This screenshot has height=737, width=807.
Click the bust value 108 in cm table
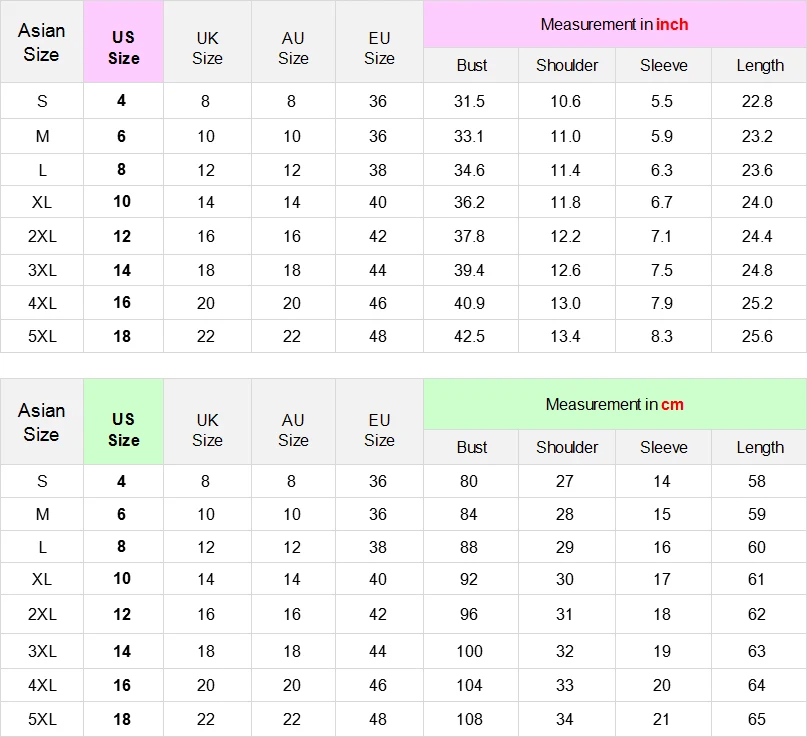469,719
